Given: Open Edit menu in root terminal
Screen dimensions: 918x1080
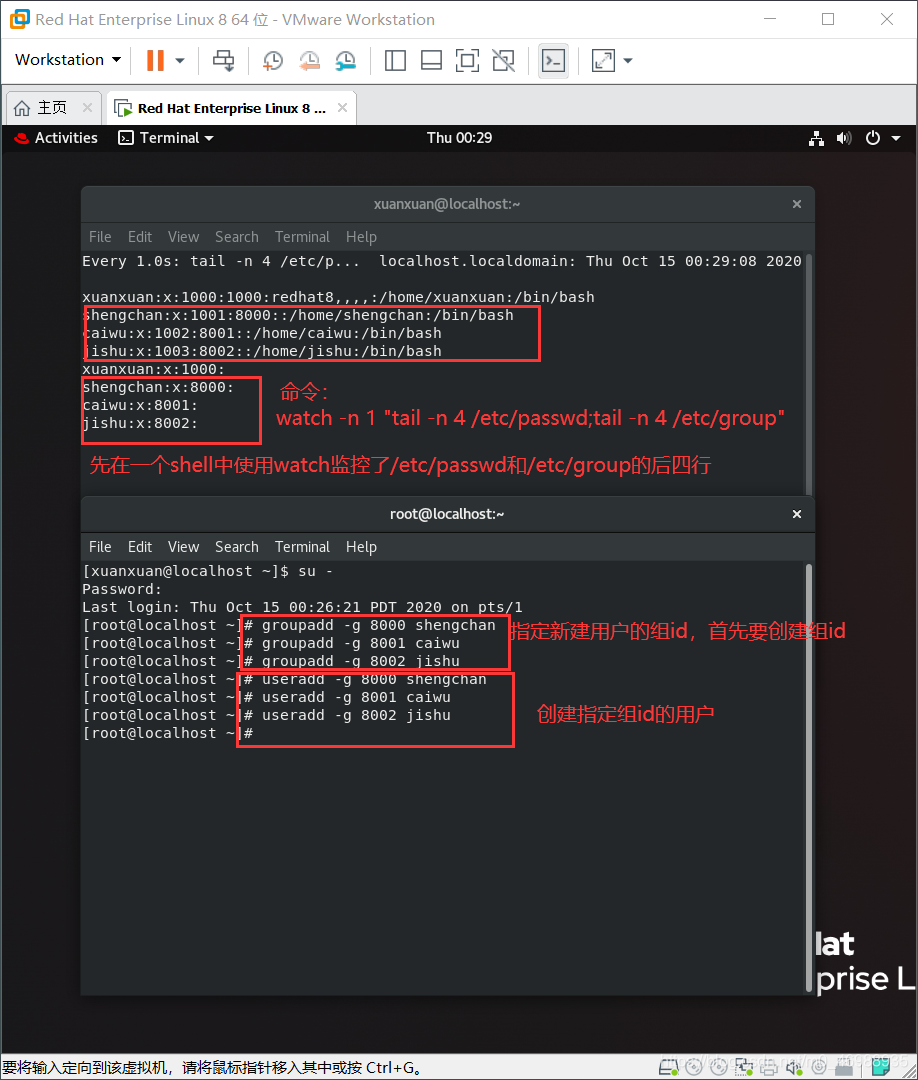Looking at the screenshot, I should click(140, 547).
